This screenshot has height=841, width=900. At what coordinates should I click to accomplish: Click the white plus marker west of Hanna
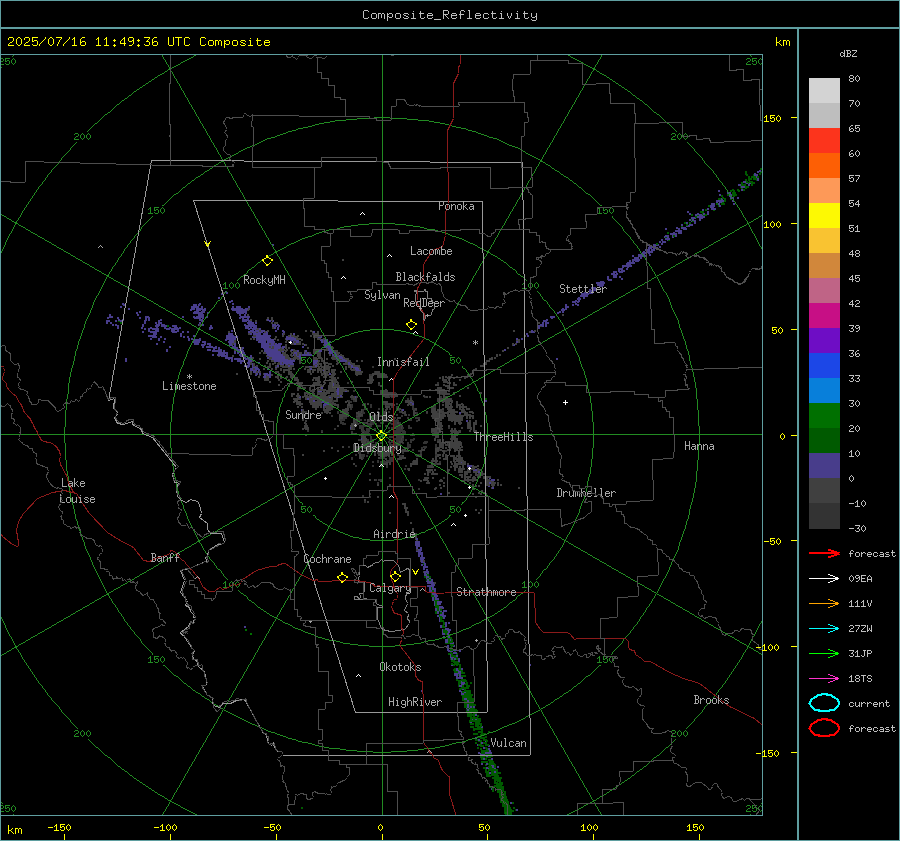coord(565,402)
